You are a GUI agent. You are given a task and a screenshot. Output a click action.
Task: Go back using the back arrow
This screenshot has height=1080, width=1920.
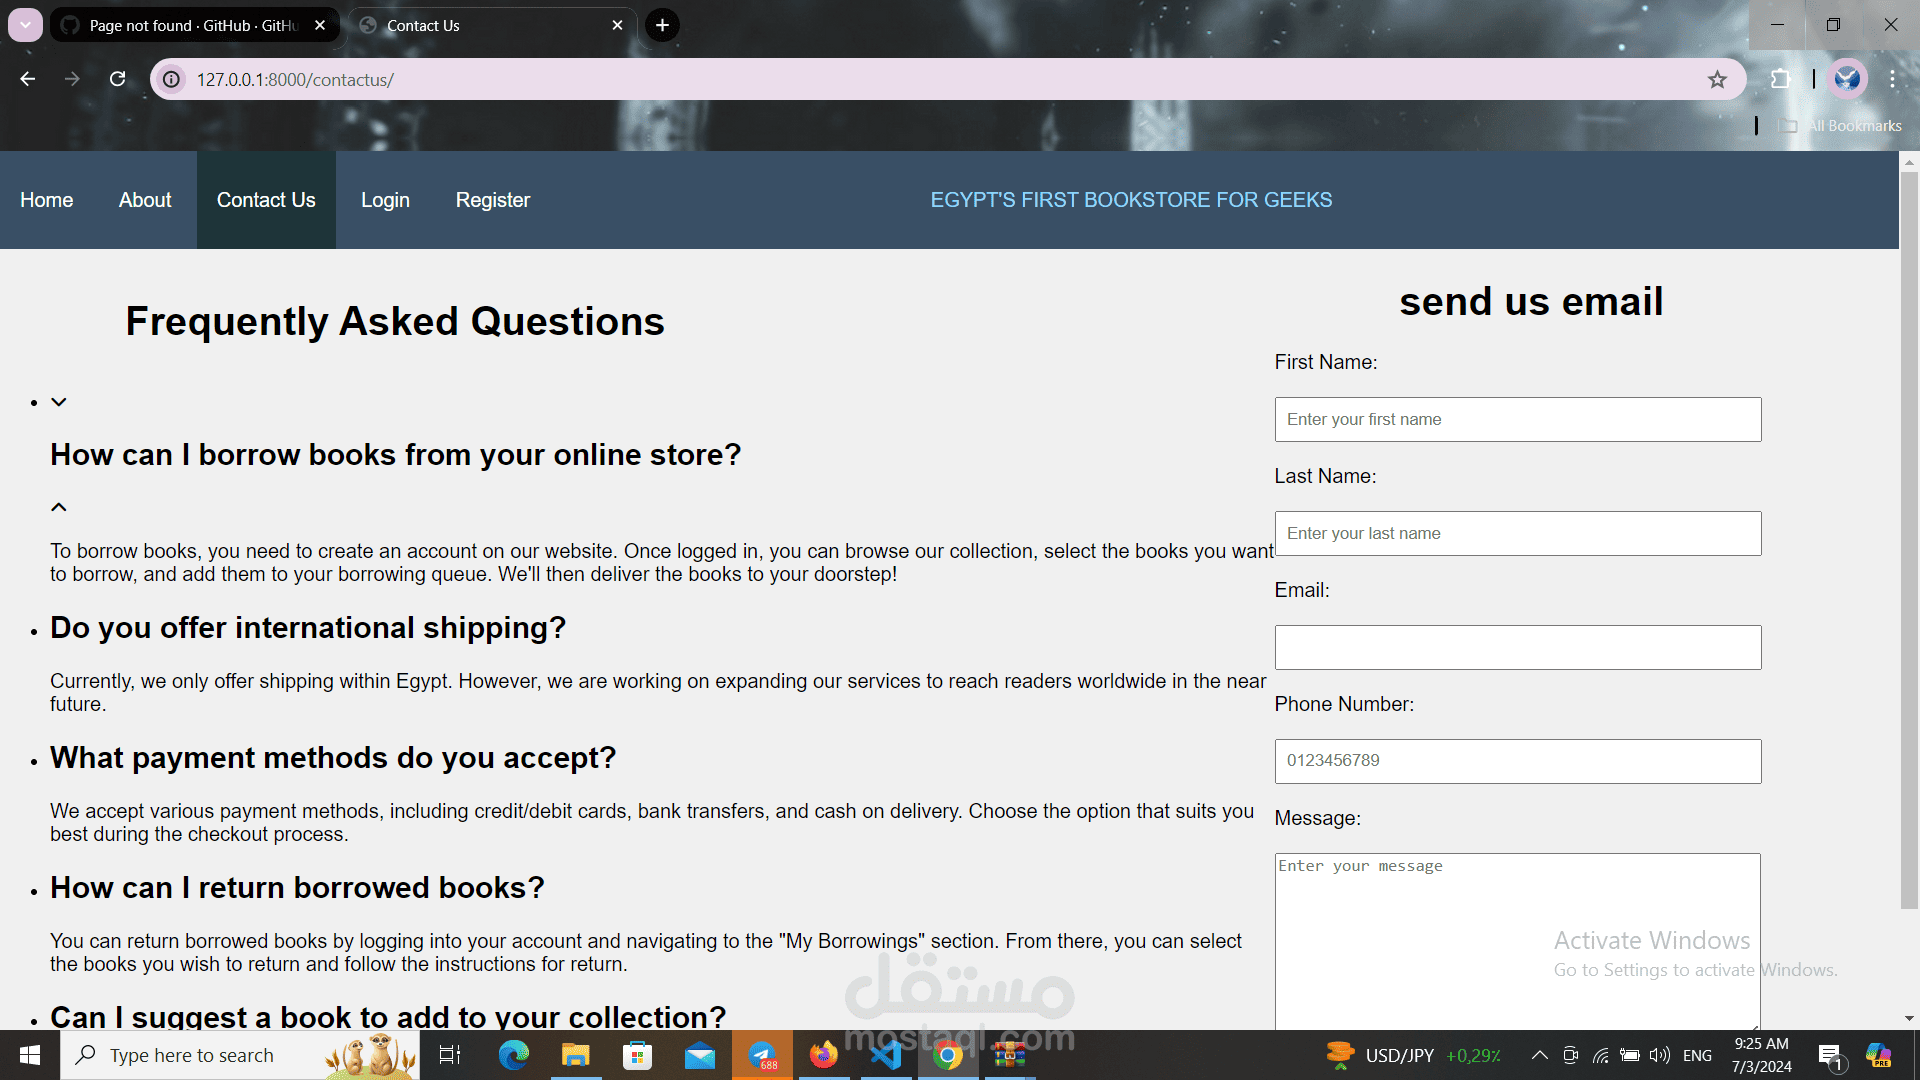click(28, 79)
